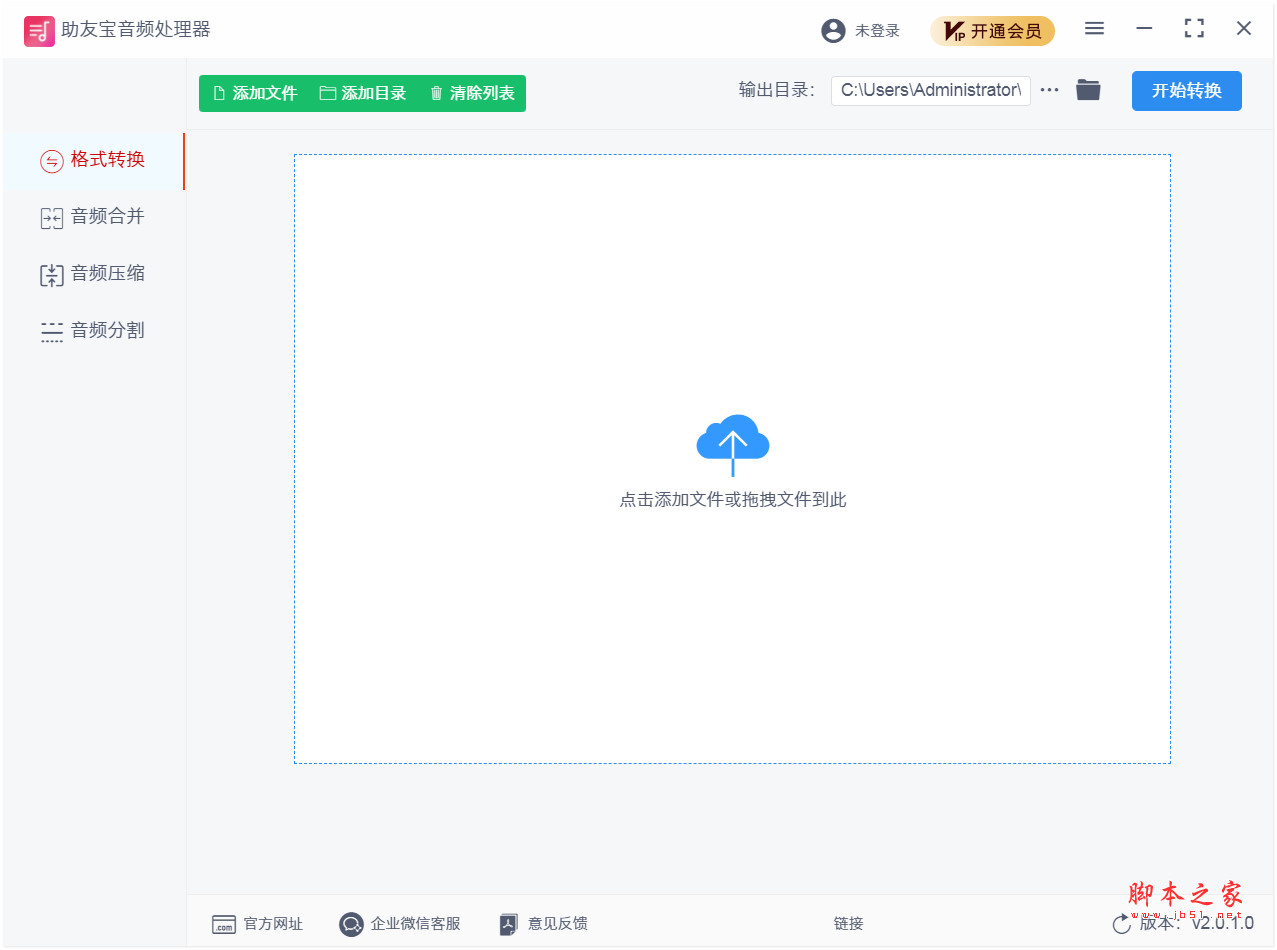Click 添加目录 to add a folder
The width and height of the screenshot is (1277, 950).
tap(364, 93)
